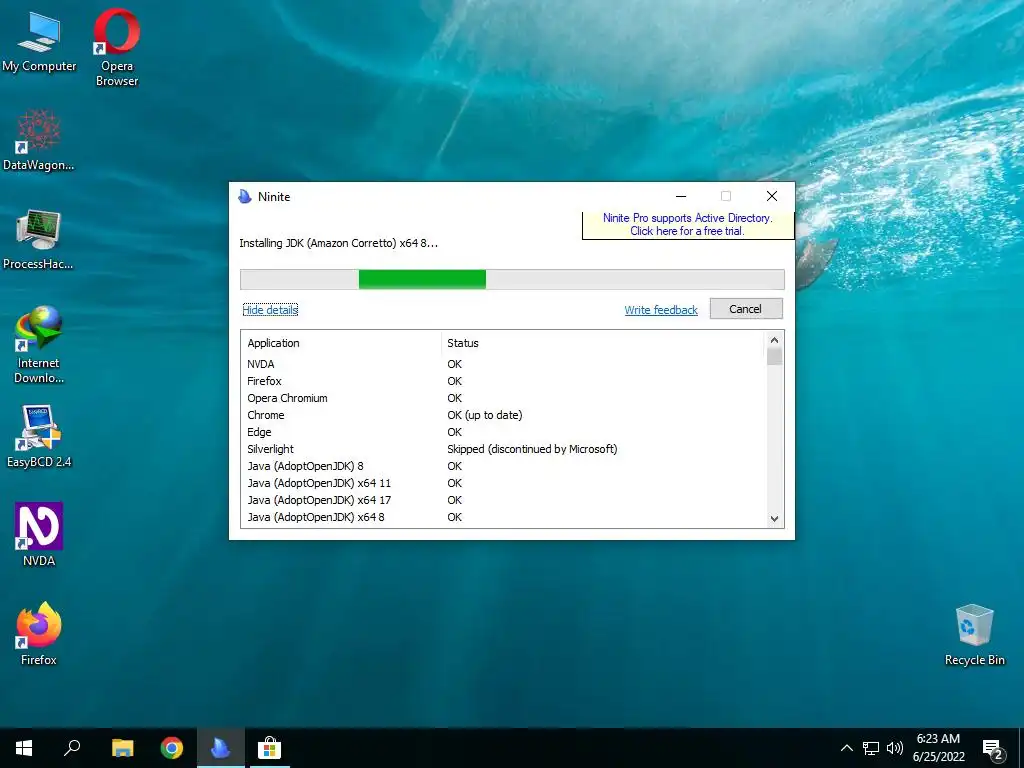Select the Silverlight row

503,449
